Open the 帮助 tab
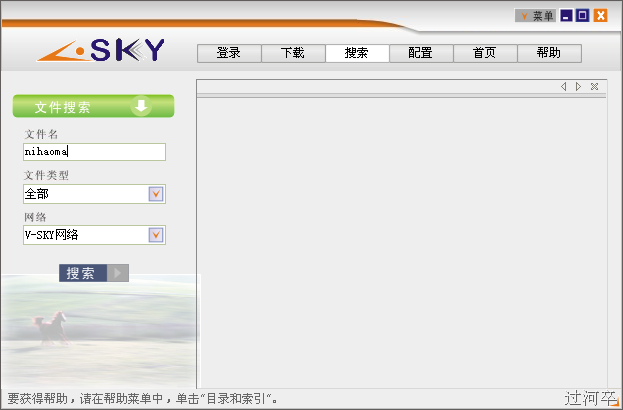Viewport: 623px width, 410px height. pos(549,53)
